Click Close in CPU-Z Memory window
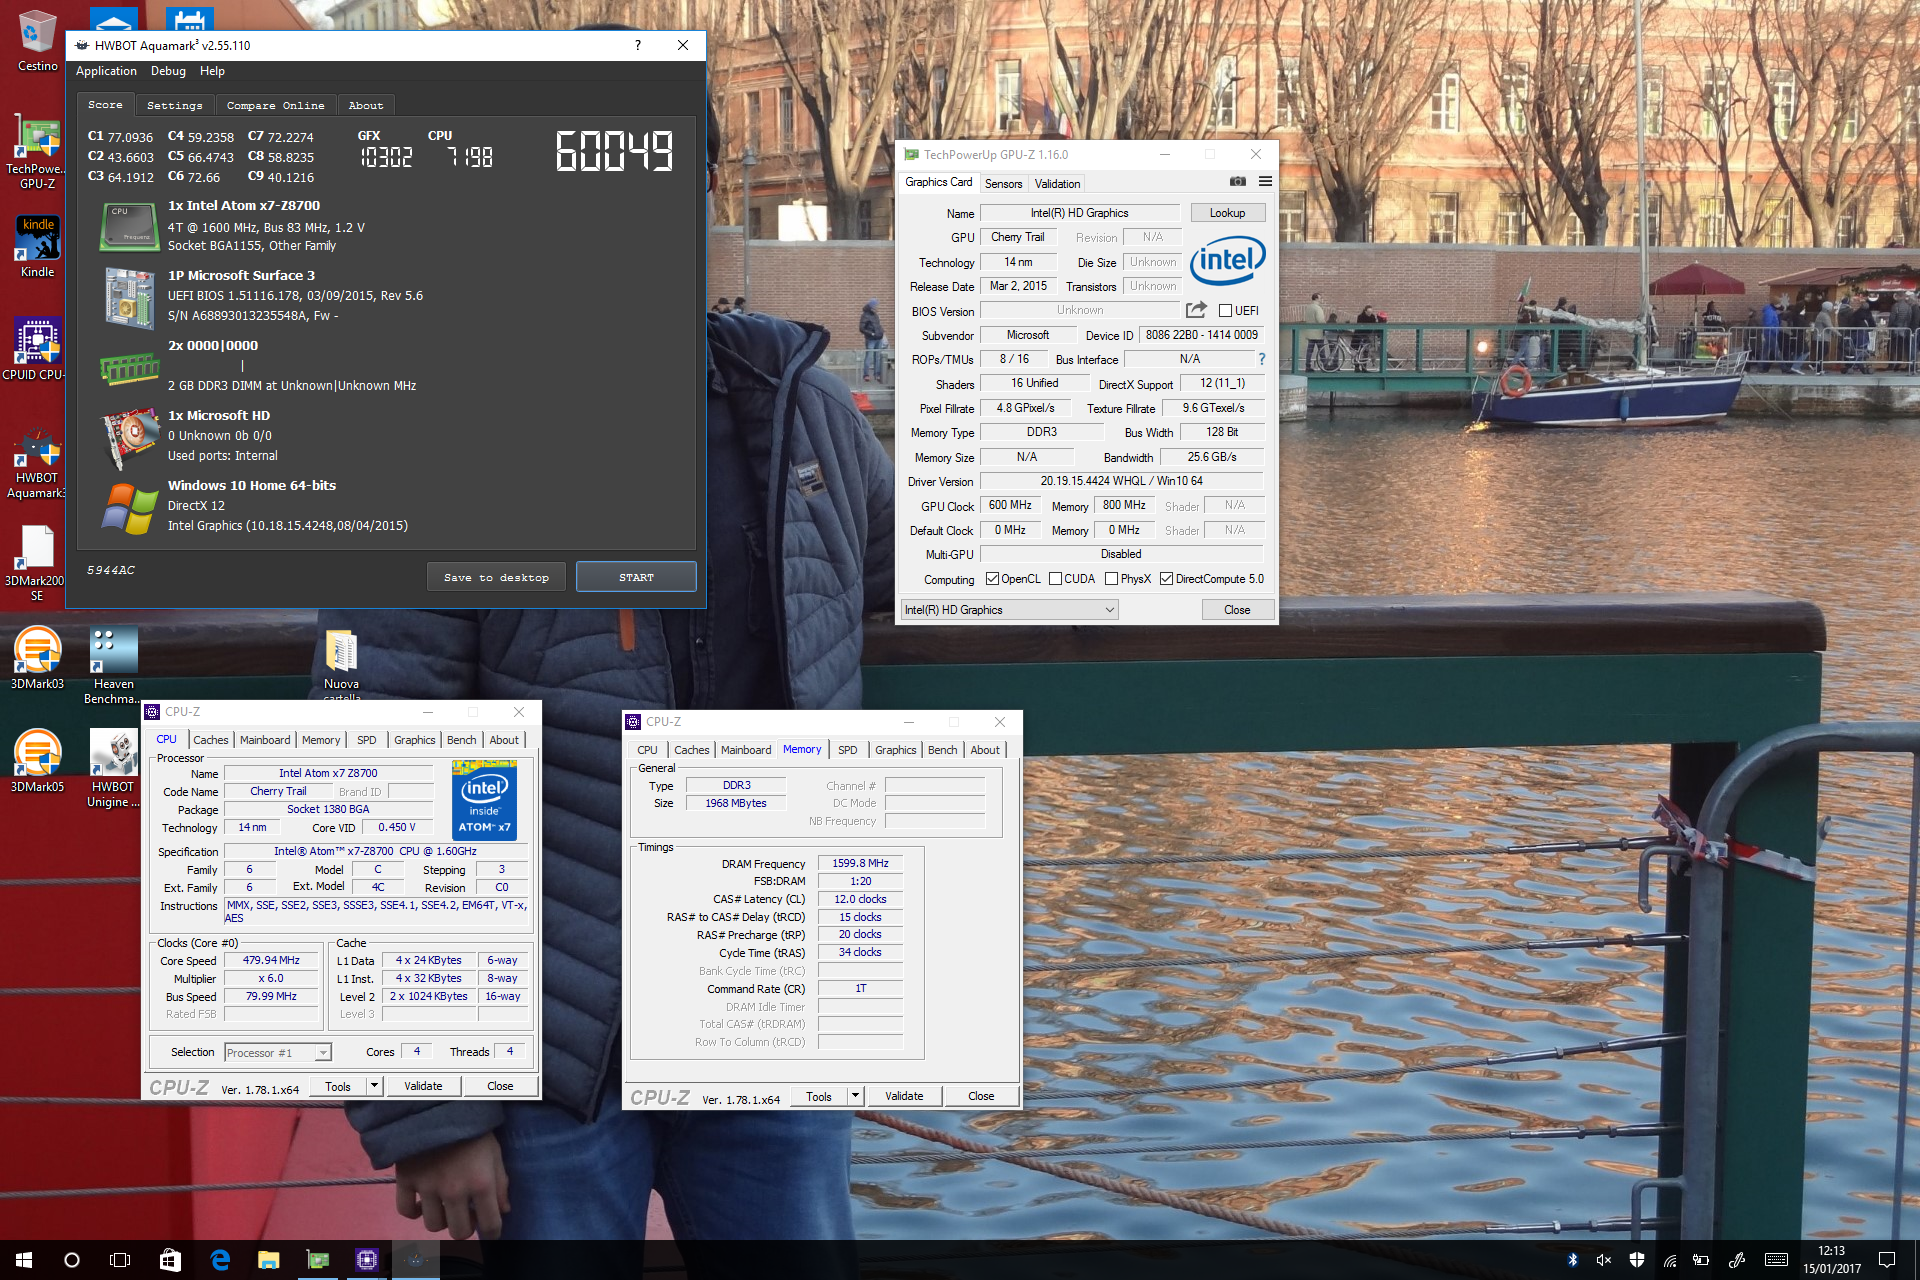This screenshot has width=1920, height=1280. [981, 1096]
